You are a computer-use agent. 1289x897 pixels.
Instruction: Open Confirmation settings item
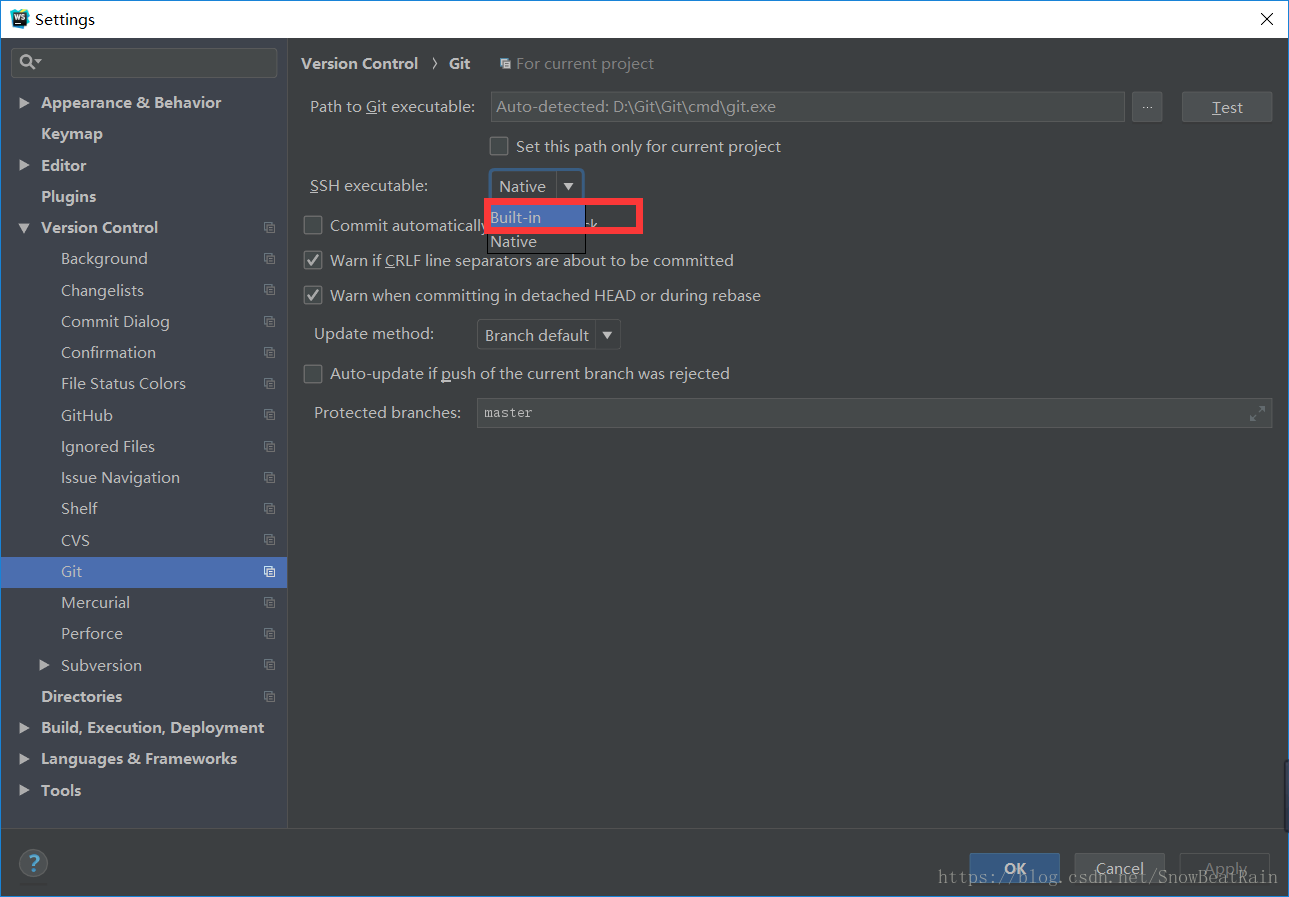pyautogui.click(x=108, y=352)
